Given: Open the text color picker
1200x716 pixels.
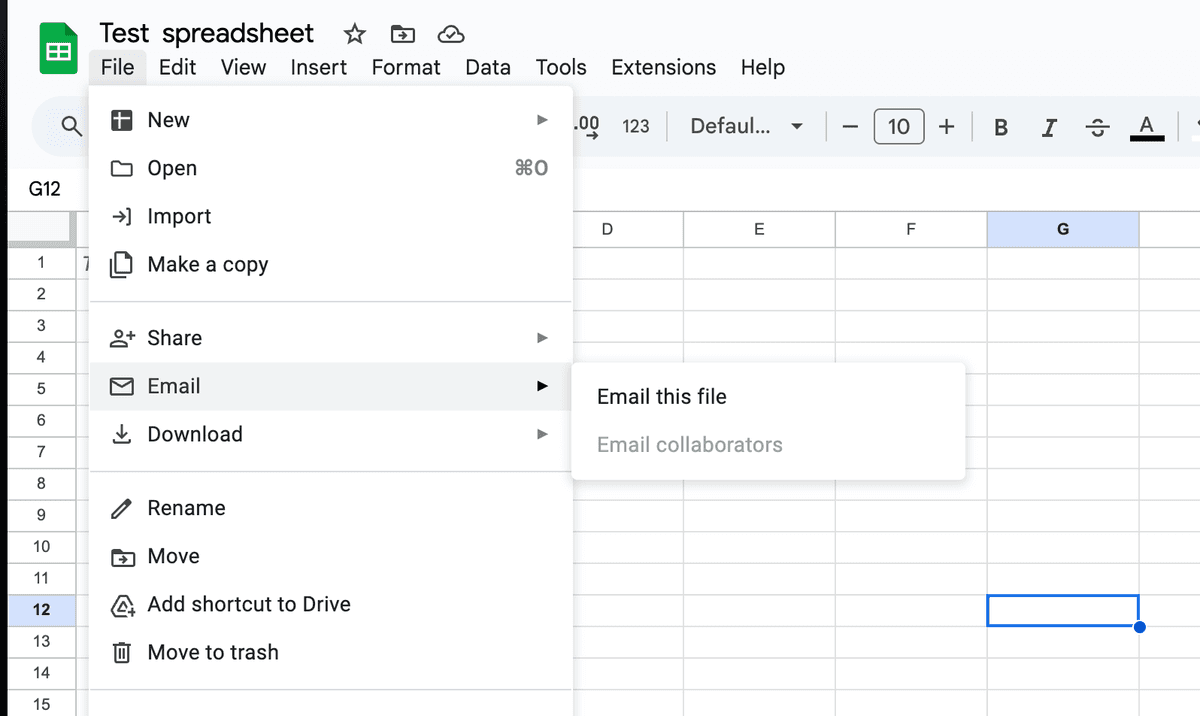Looking at the screenshot, I should point(1147,126).
